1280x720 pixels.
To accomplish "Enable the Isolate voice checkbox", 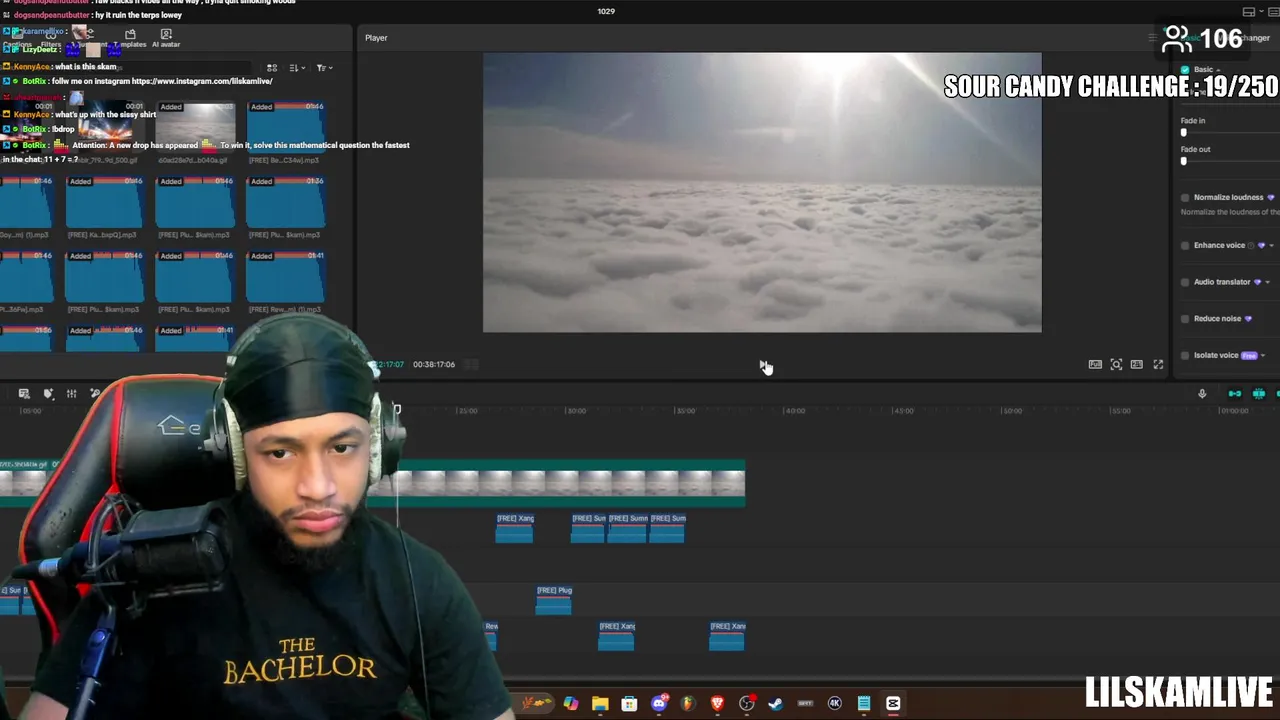I will coord(1186,355).
